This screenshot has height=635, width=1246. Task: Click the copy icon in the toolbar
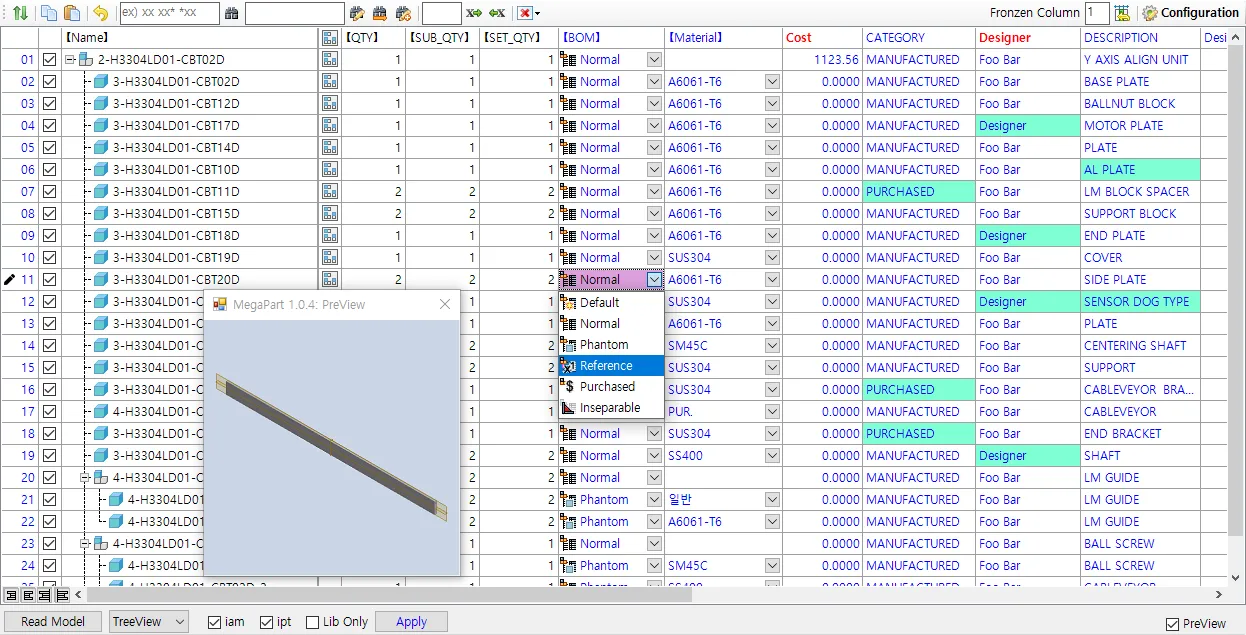(49, 13)
